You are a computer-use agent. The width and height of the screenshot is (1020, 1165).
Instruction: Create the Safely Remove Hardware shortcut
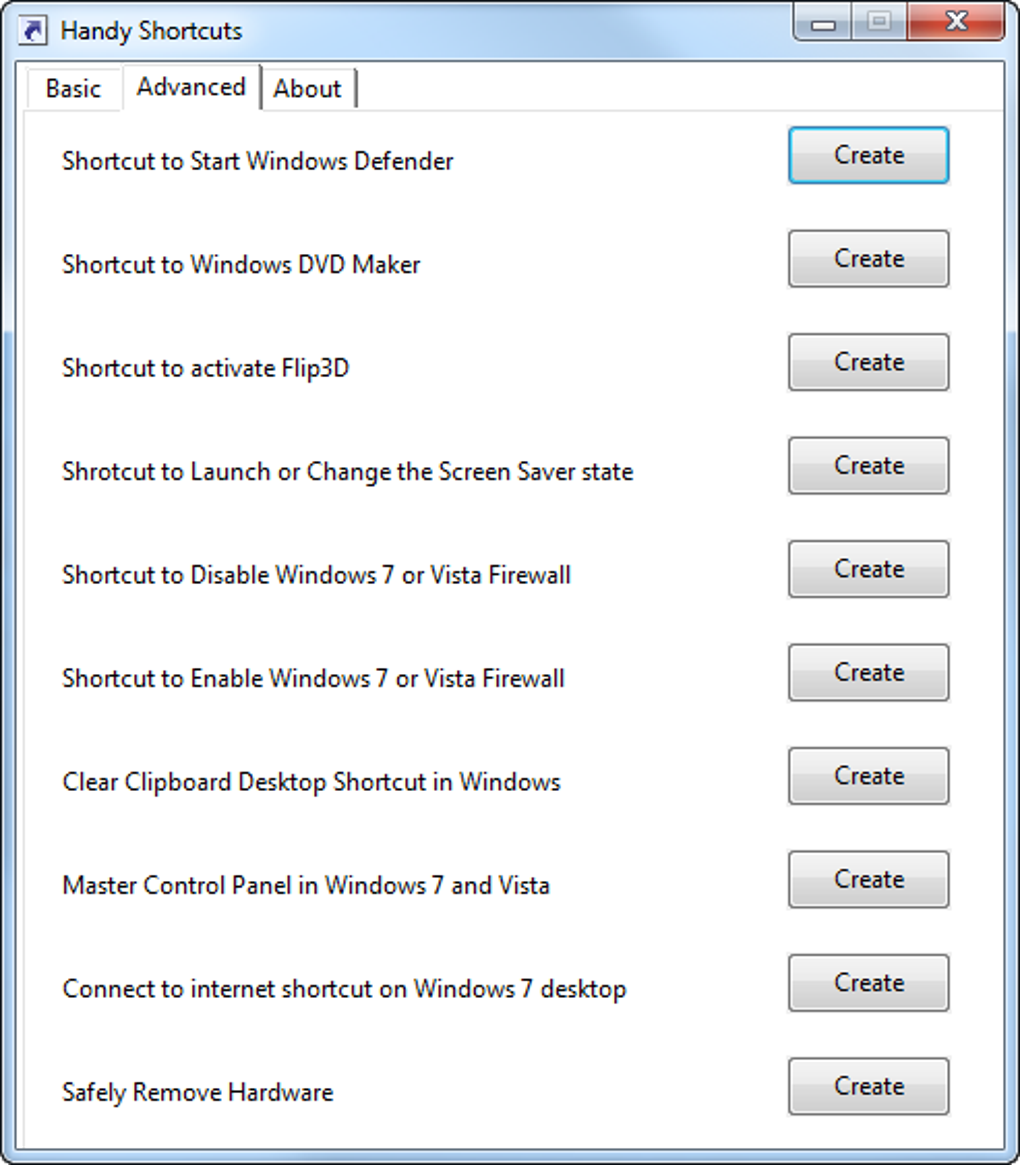click(868, 1087)
